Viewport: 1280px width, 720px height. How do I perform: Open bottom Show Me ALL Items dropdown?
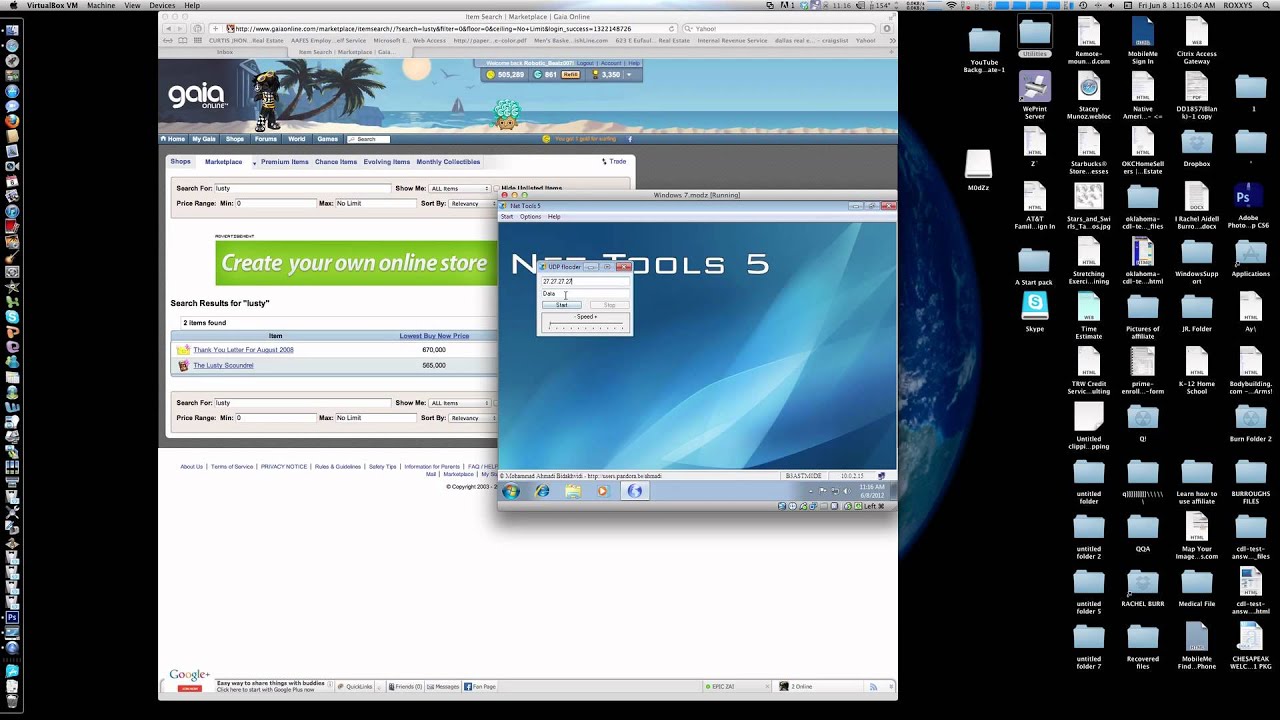pyautogui.click(x=460, y=403)
